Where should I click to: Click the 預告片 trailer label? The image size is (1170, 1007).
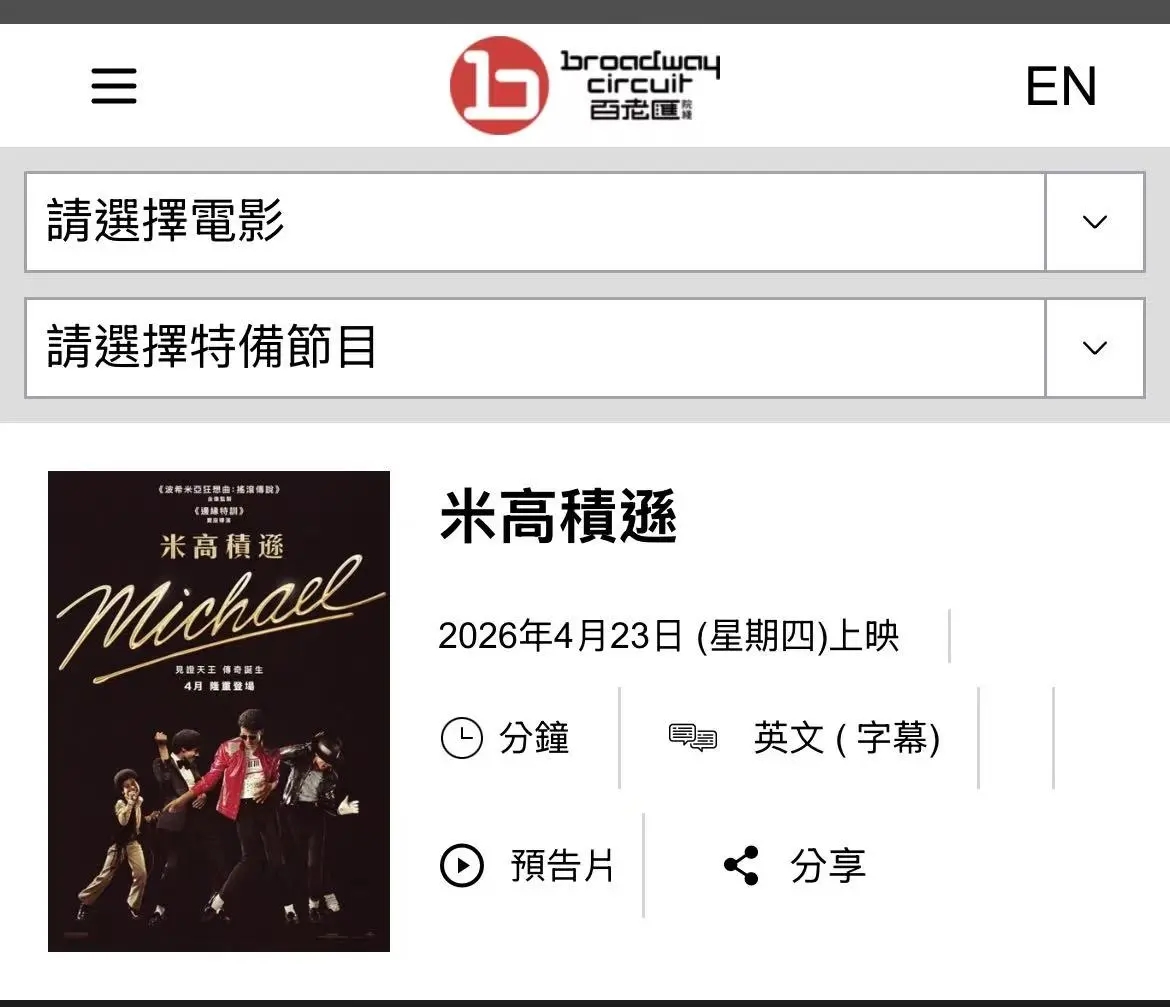click(562, 865)
